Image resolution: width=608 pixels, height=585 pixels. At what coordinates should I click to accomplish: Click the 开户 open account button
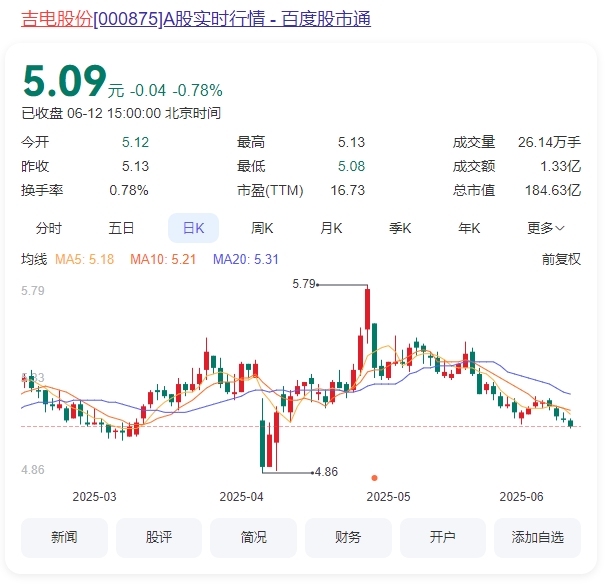443,537
